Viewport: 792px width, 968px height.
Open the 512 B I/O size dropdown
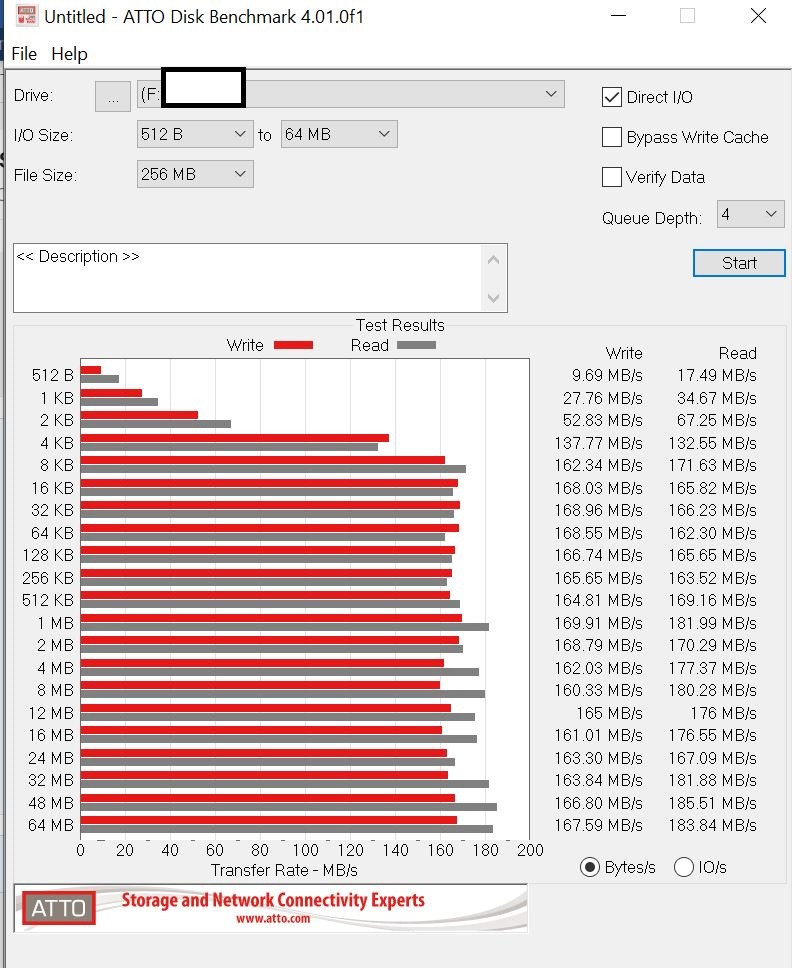(x=195, y=134)
